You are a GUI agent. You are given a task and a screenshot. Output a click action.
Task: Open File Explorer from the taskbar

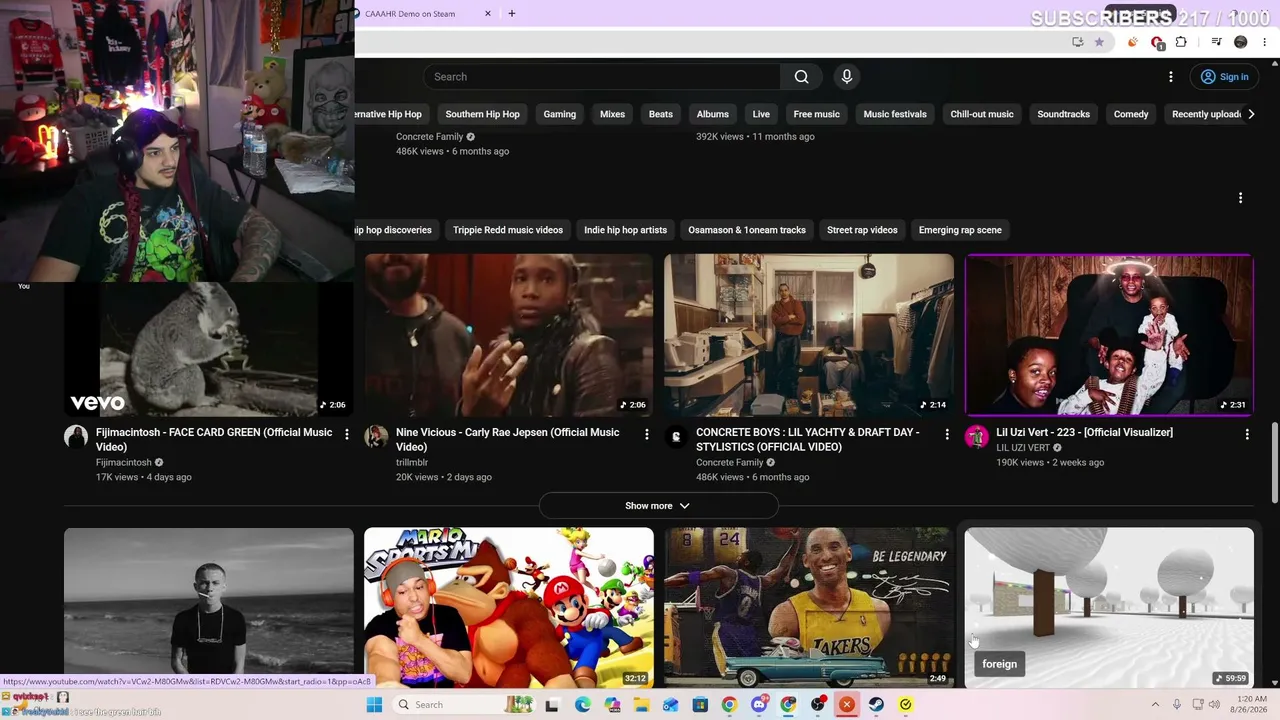click(x=641, y=705)
